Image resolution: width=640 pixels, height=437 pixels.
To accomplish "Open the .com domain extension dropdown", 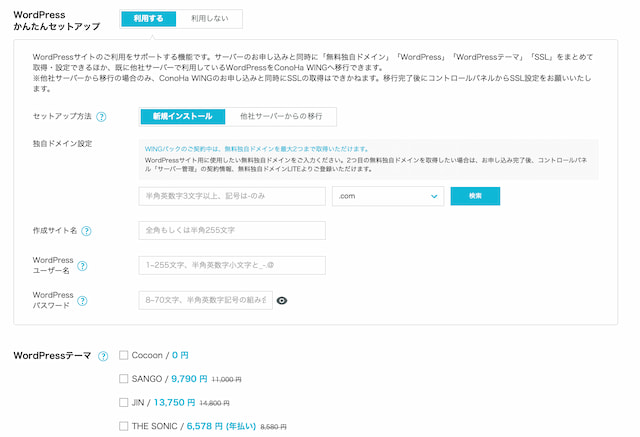I will tap(388, 196).
